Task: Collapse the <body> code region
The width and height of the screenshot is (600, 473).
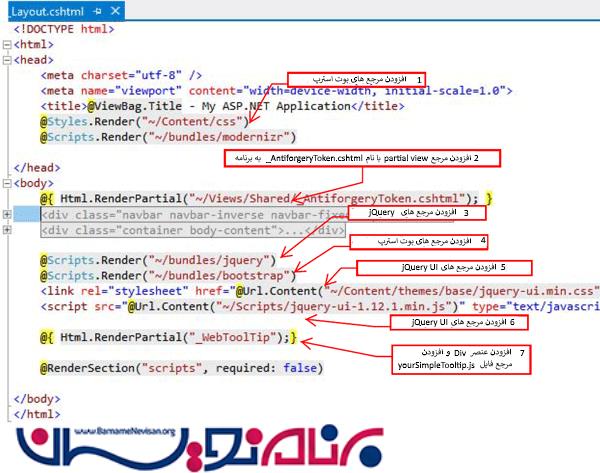Action: coord(7,183)
